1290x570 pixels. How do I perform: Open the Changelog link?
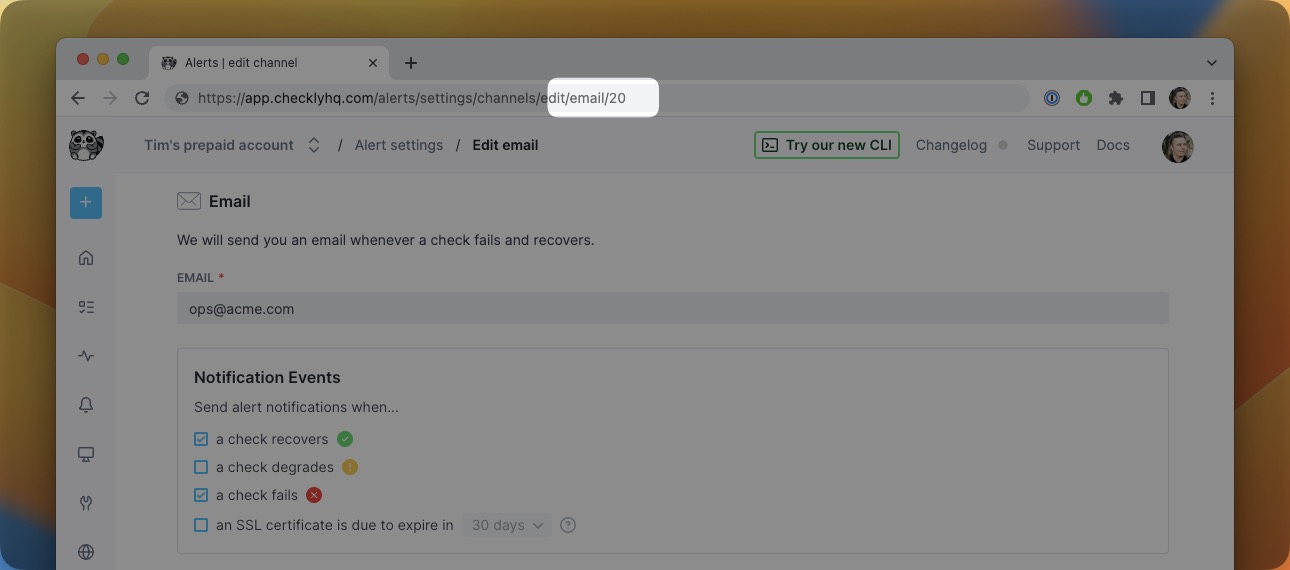point(951,145)
